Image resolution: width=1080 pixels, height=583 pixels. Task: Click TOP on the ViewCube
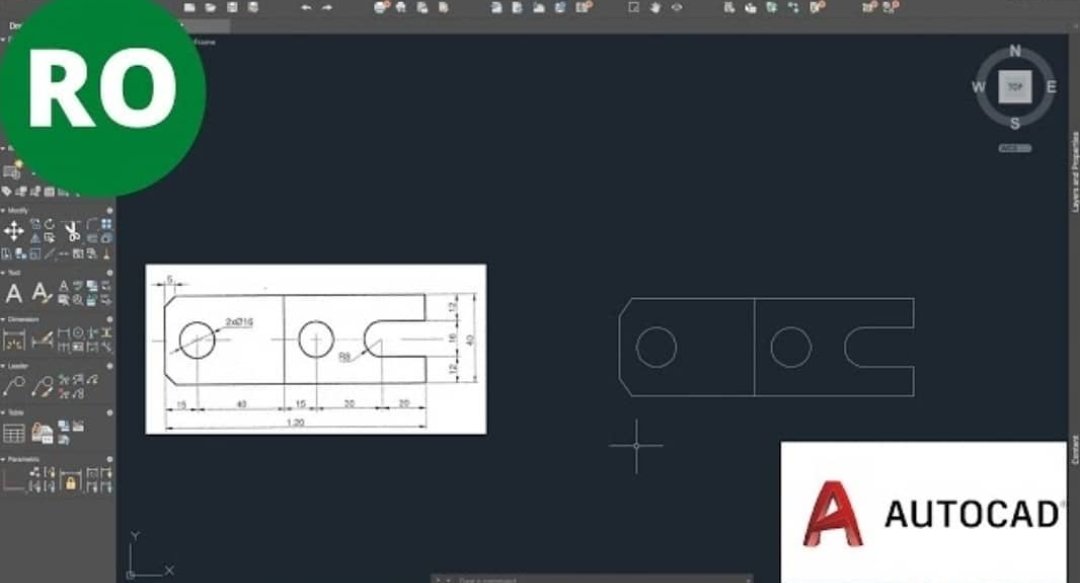tap(1014, 88)
